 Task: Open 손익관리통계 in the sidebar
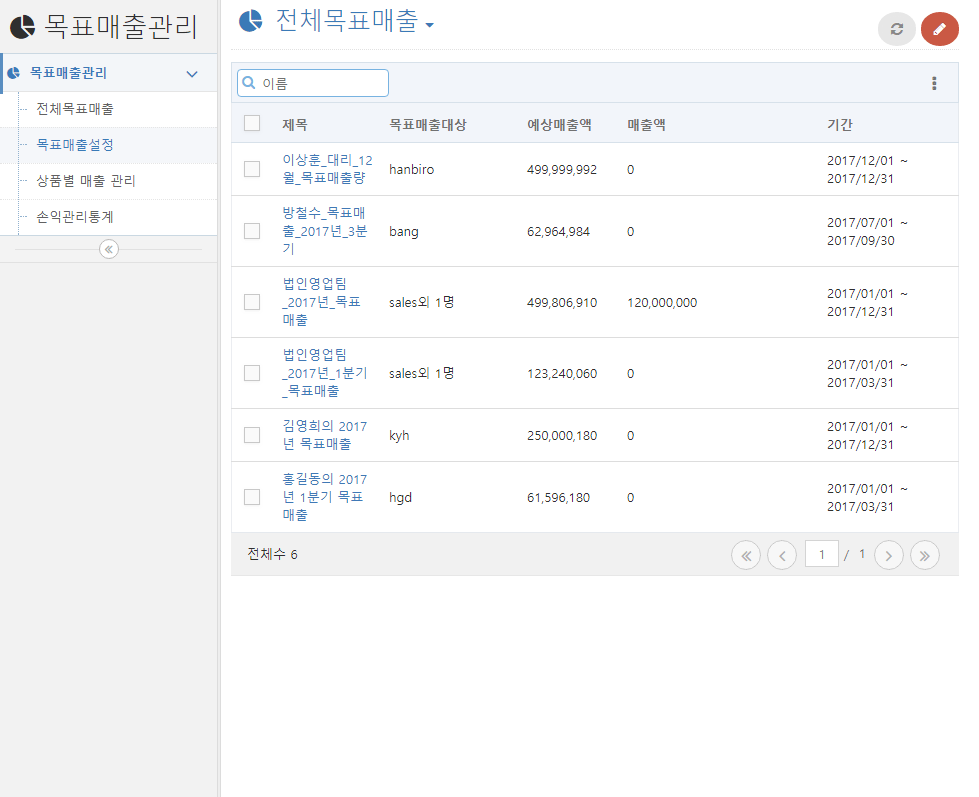[x=75, y=217]
